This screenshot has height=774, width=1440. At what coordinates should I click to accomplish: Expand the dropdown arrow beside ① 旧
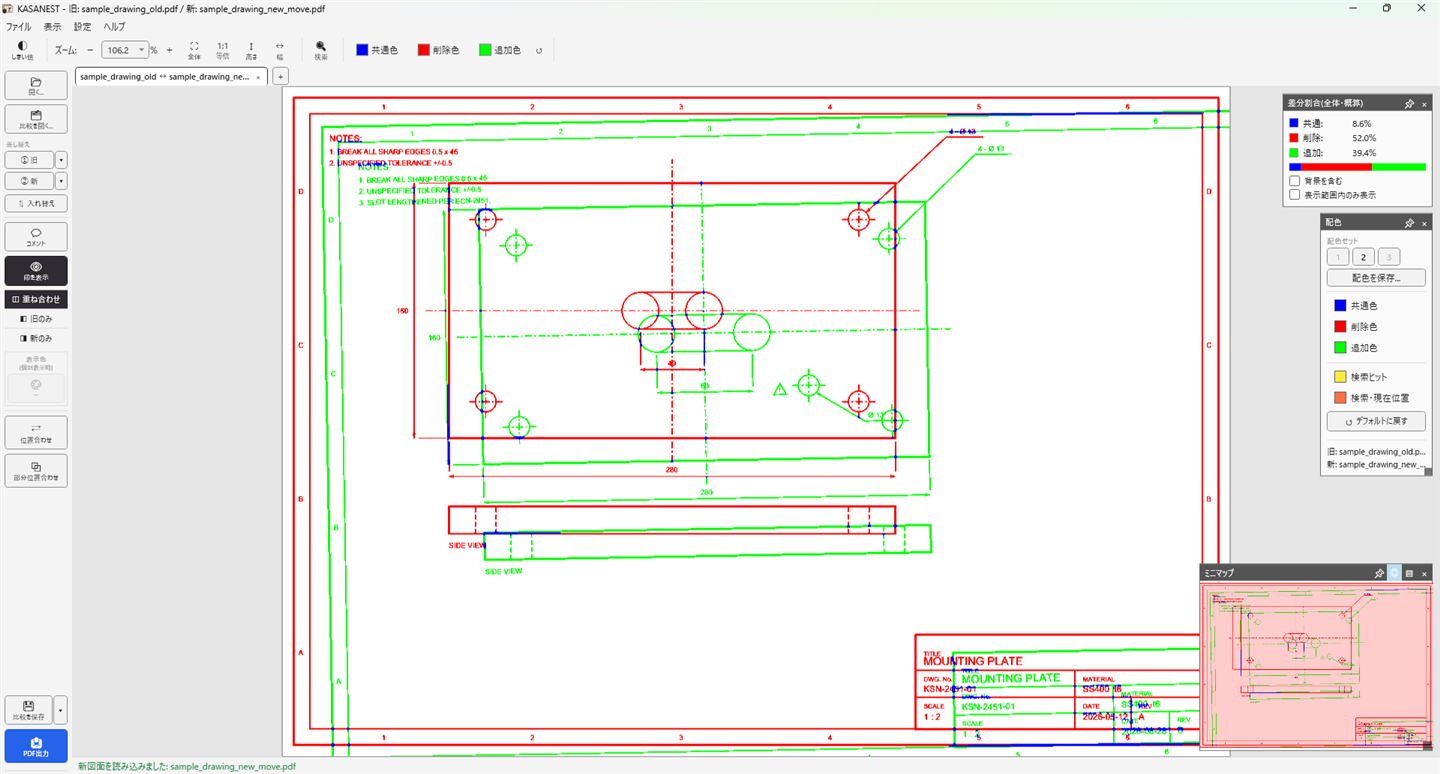(x=61, y=160)
